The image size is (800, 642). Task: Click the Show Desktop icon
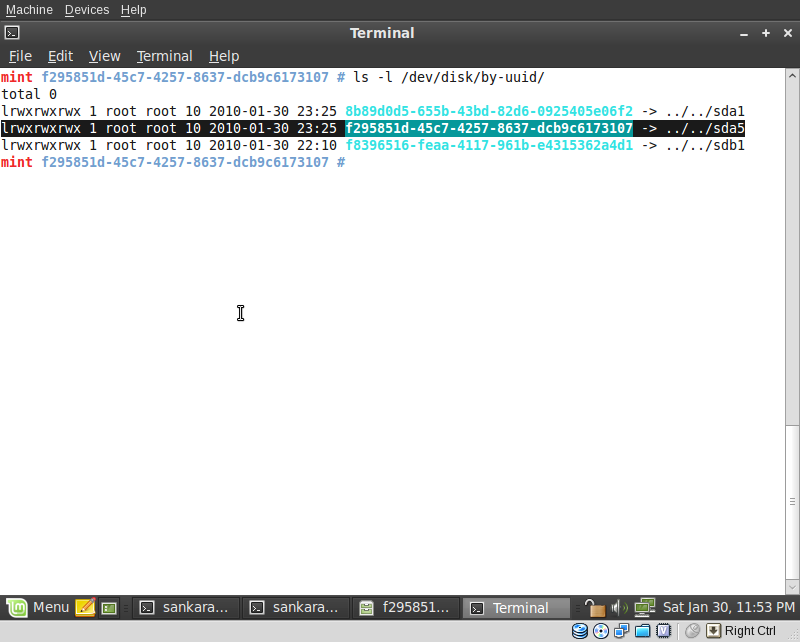click(108, 607)
